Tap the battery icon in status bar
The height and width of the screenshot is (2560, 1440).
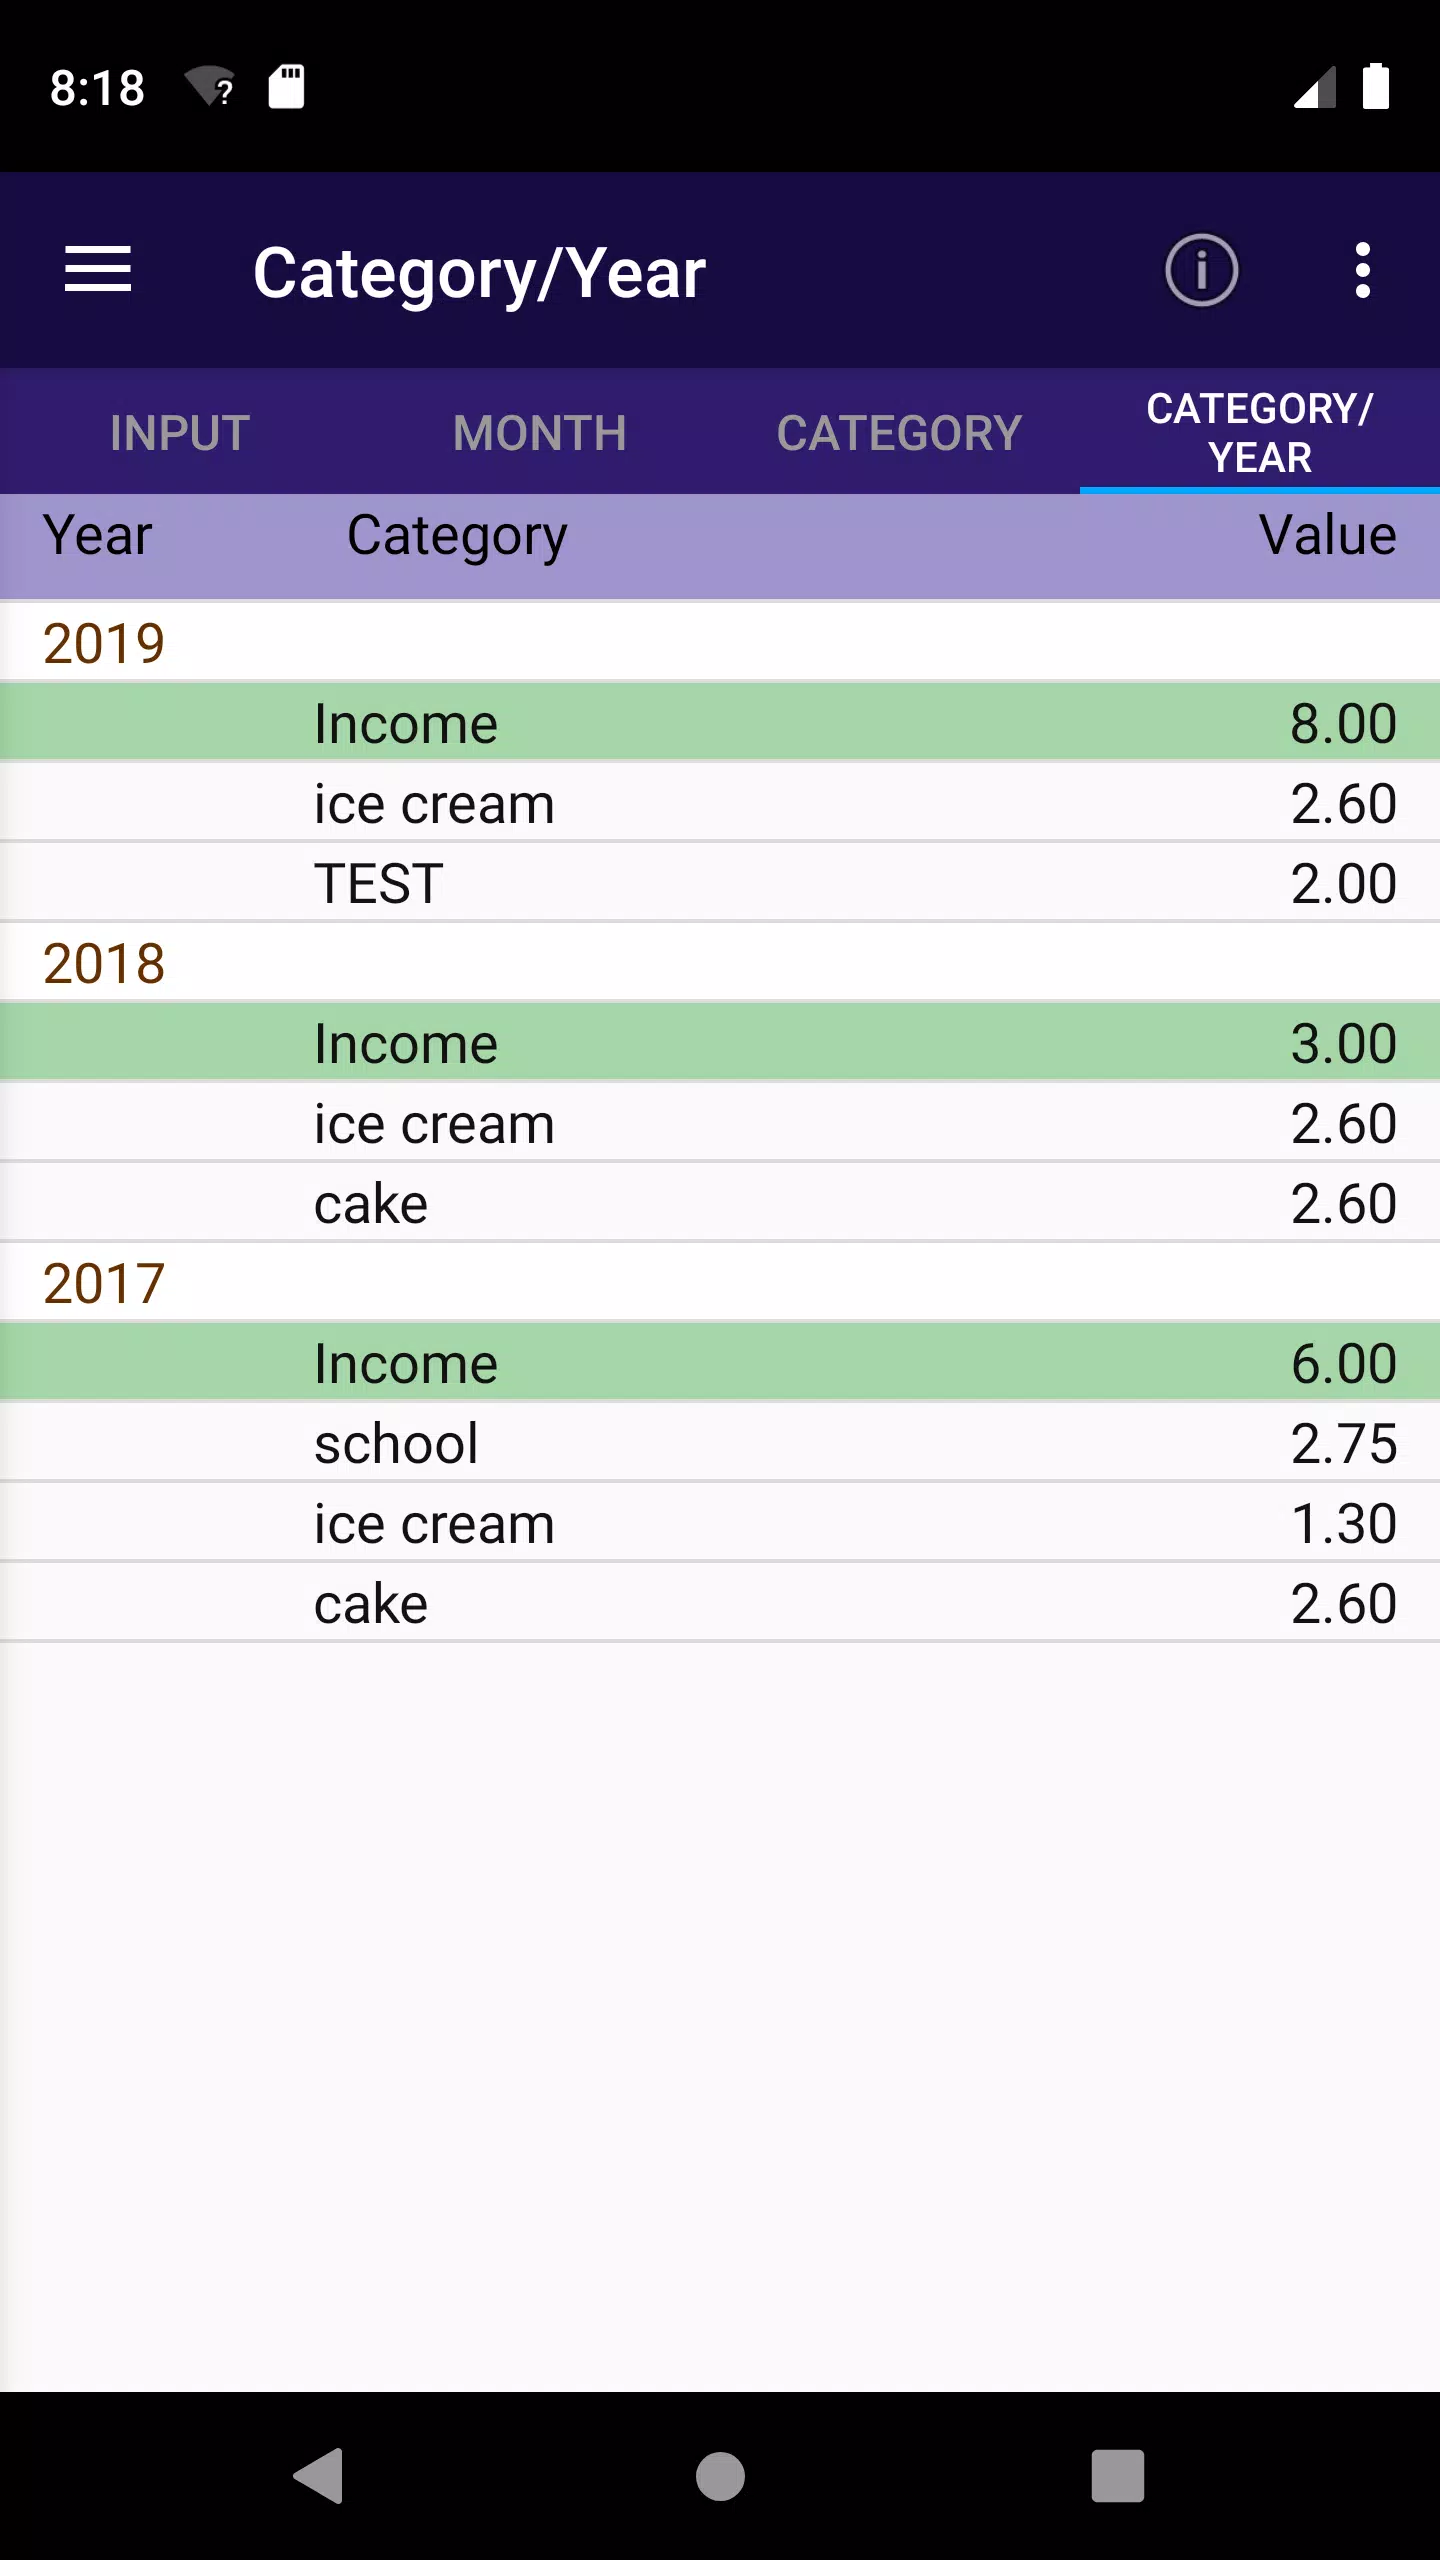tap(1376, 86)
